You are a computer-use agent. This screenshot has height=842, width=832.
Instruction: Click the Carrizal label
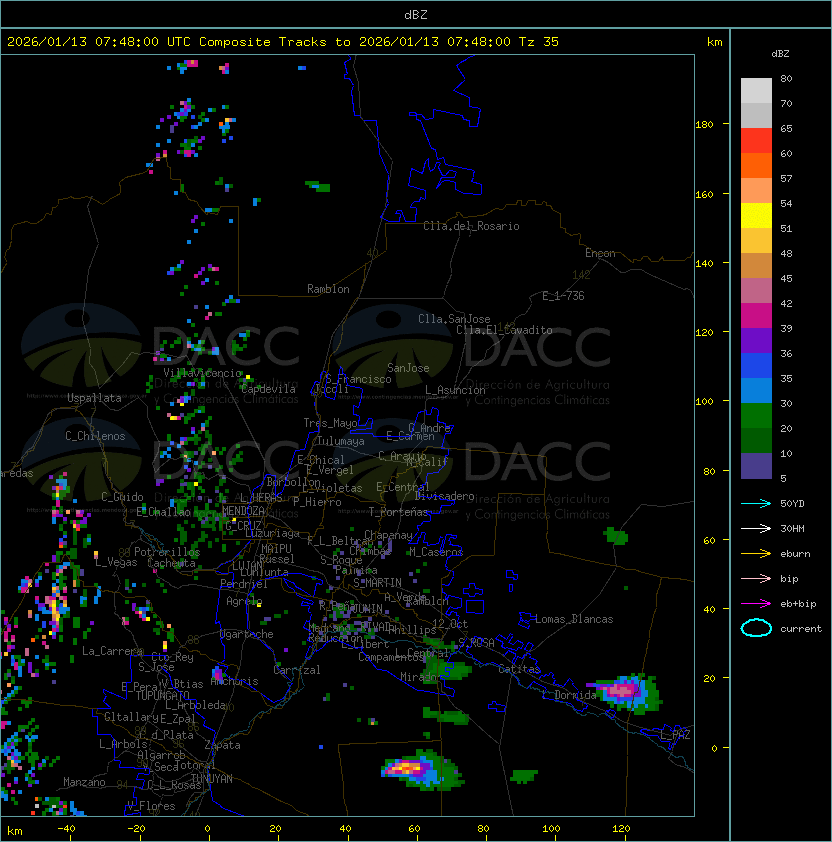pyautogui.click(x=297, y=670)
